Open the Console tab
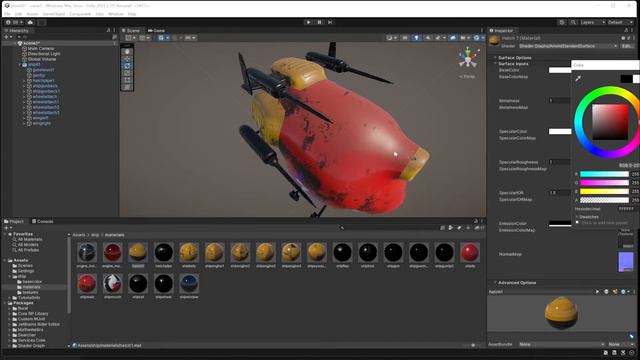Viewport: 640px width, 360px height. (42, 221)
